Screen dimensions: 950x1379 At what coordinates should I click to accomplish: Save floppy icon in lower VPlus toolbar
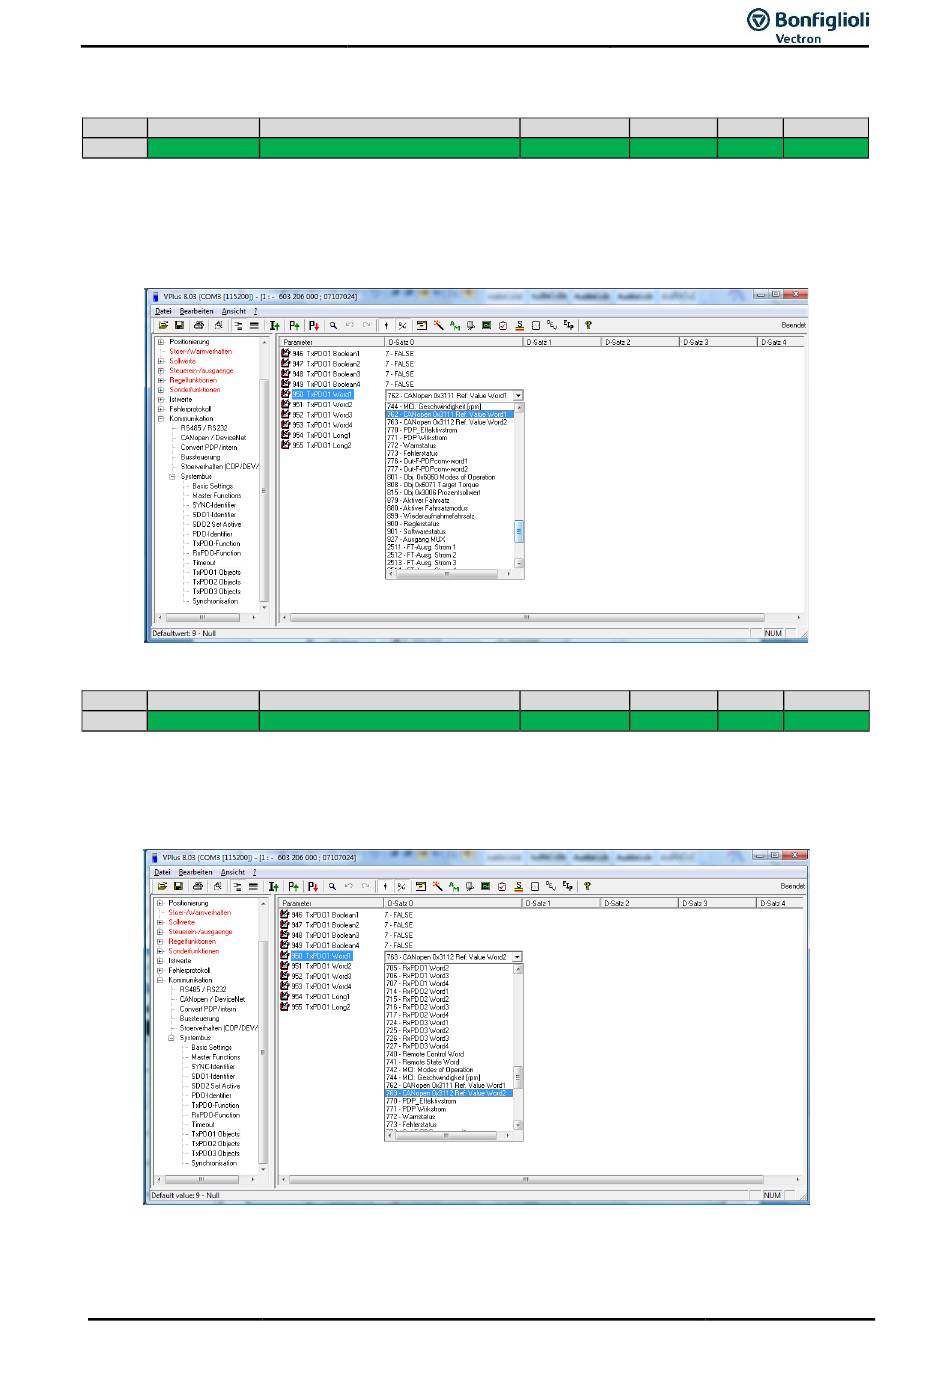(178, 886)
